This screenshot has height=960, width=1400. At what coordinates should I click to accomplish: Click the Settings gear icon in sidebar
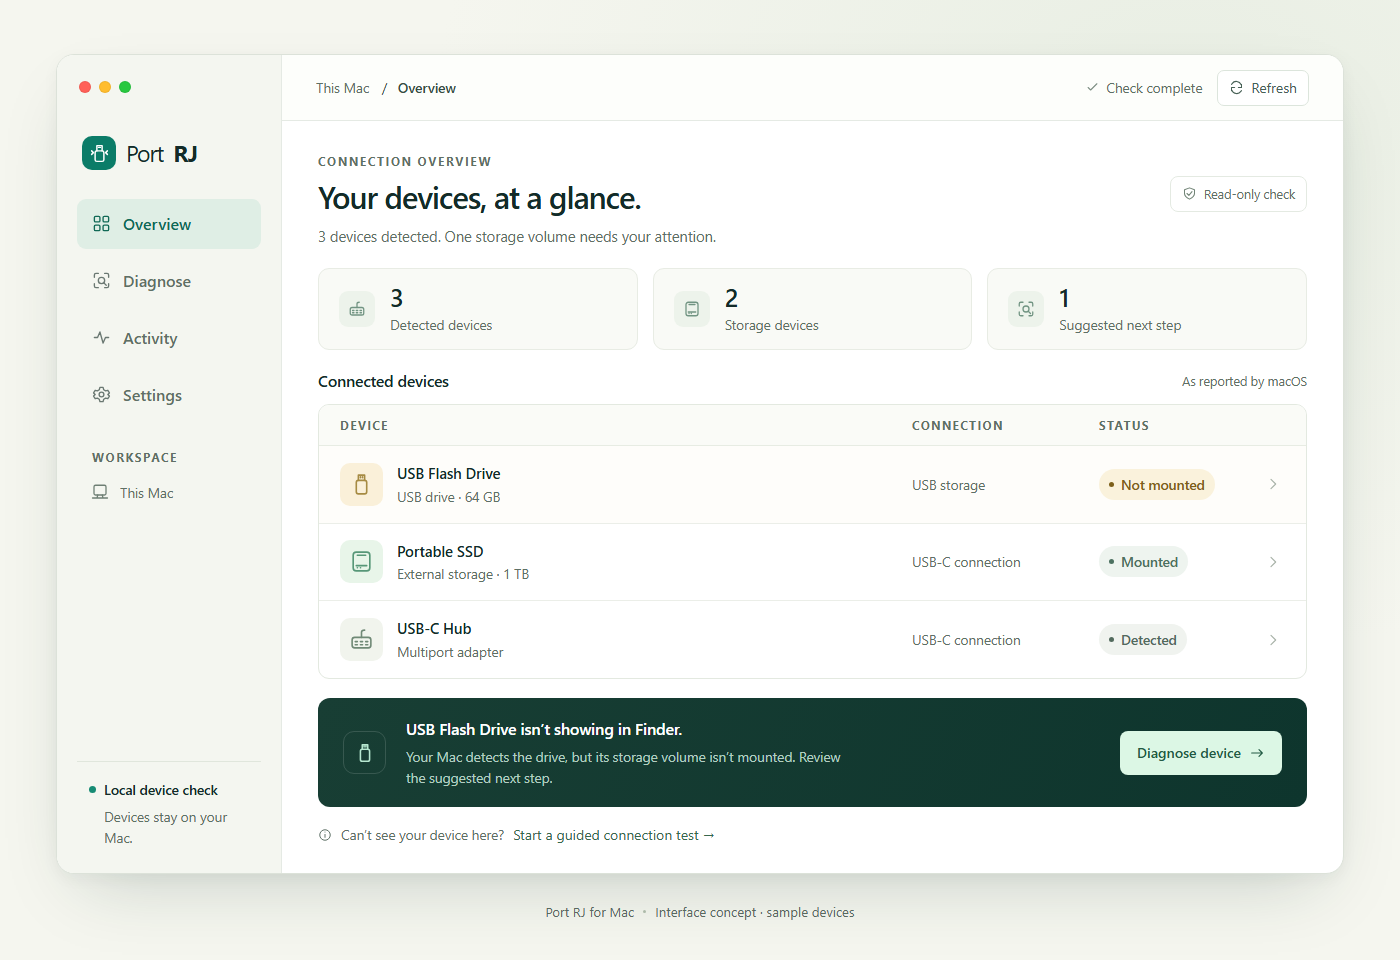pos(101,395)
